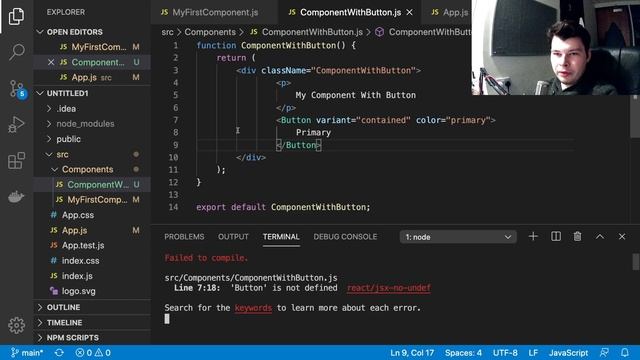
Task: Select the Terminal panel tab
Action: pos(281,237)
